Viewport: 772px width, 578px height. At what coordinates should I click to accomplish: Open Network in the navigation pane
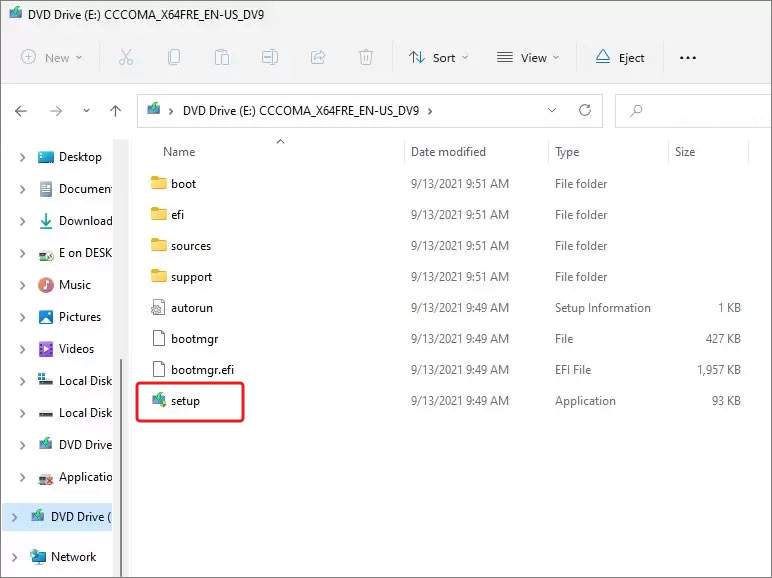63,557
